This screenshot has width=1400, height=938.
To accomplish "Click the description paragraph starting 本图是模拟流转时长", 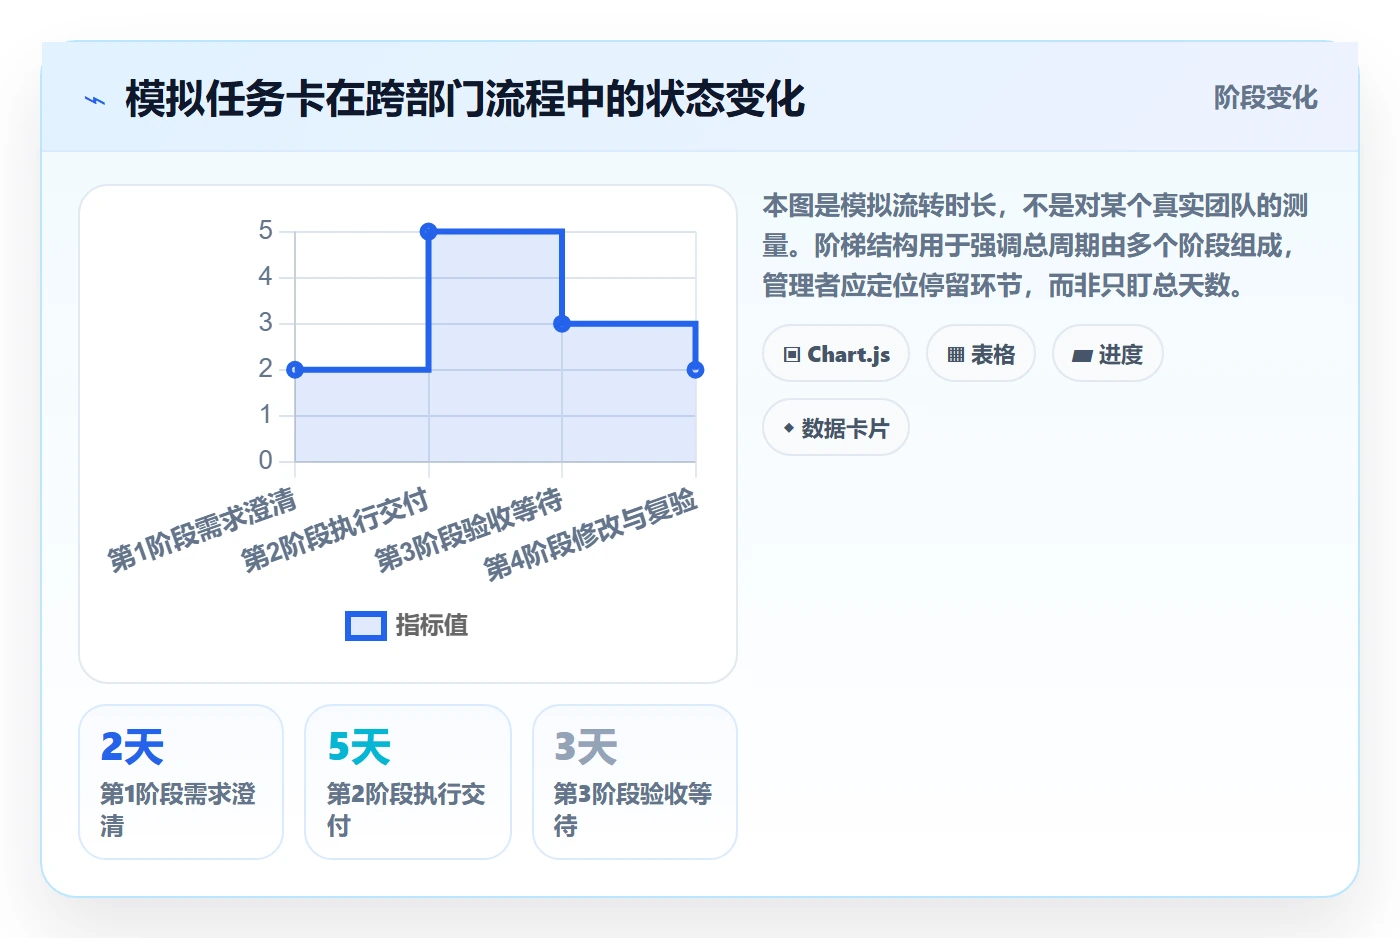I will pos(1036,246).
